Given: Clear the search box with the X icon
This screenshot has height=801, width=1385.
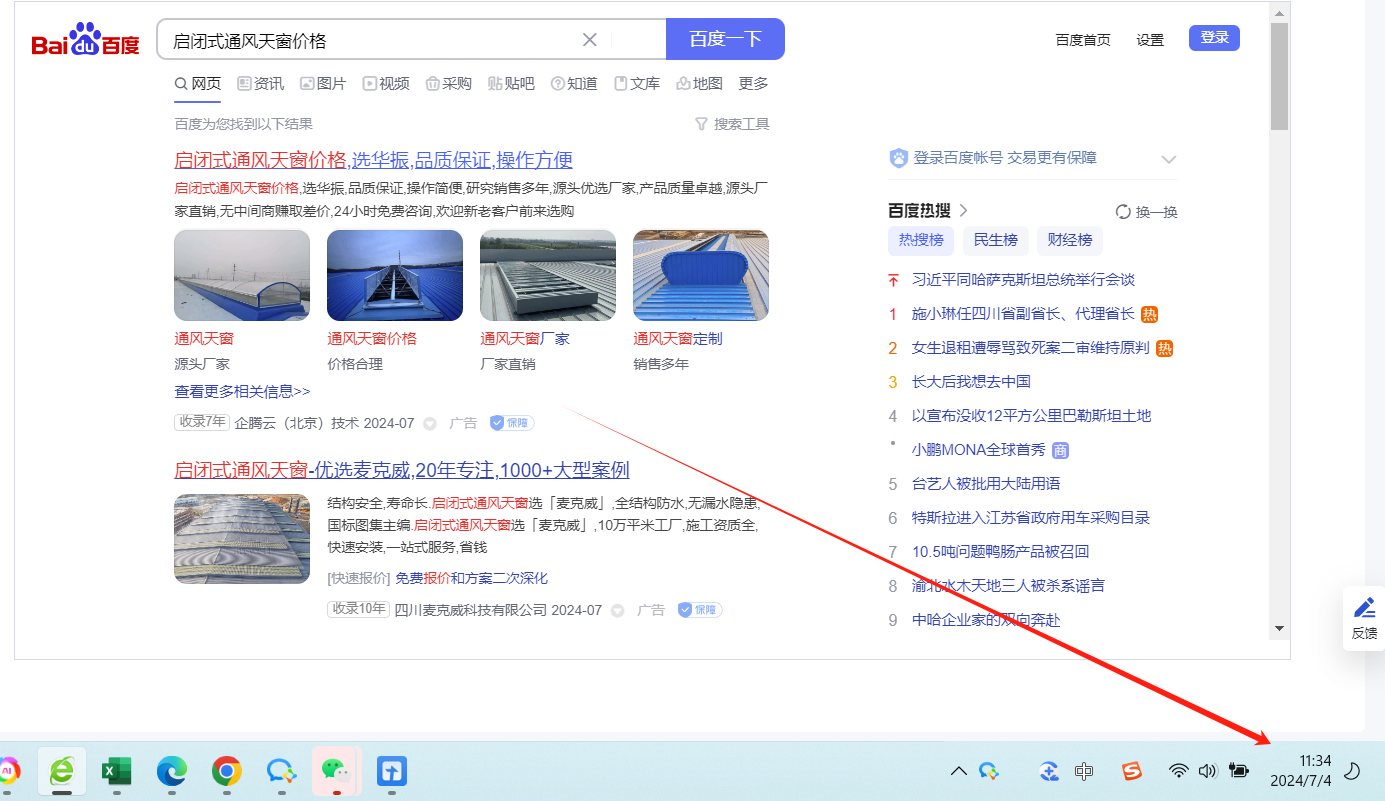Looking at the screenshot, I should tap(590, 40).
